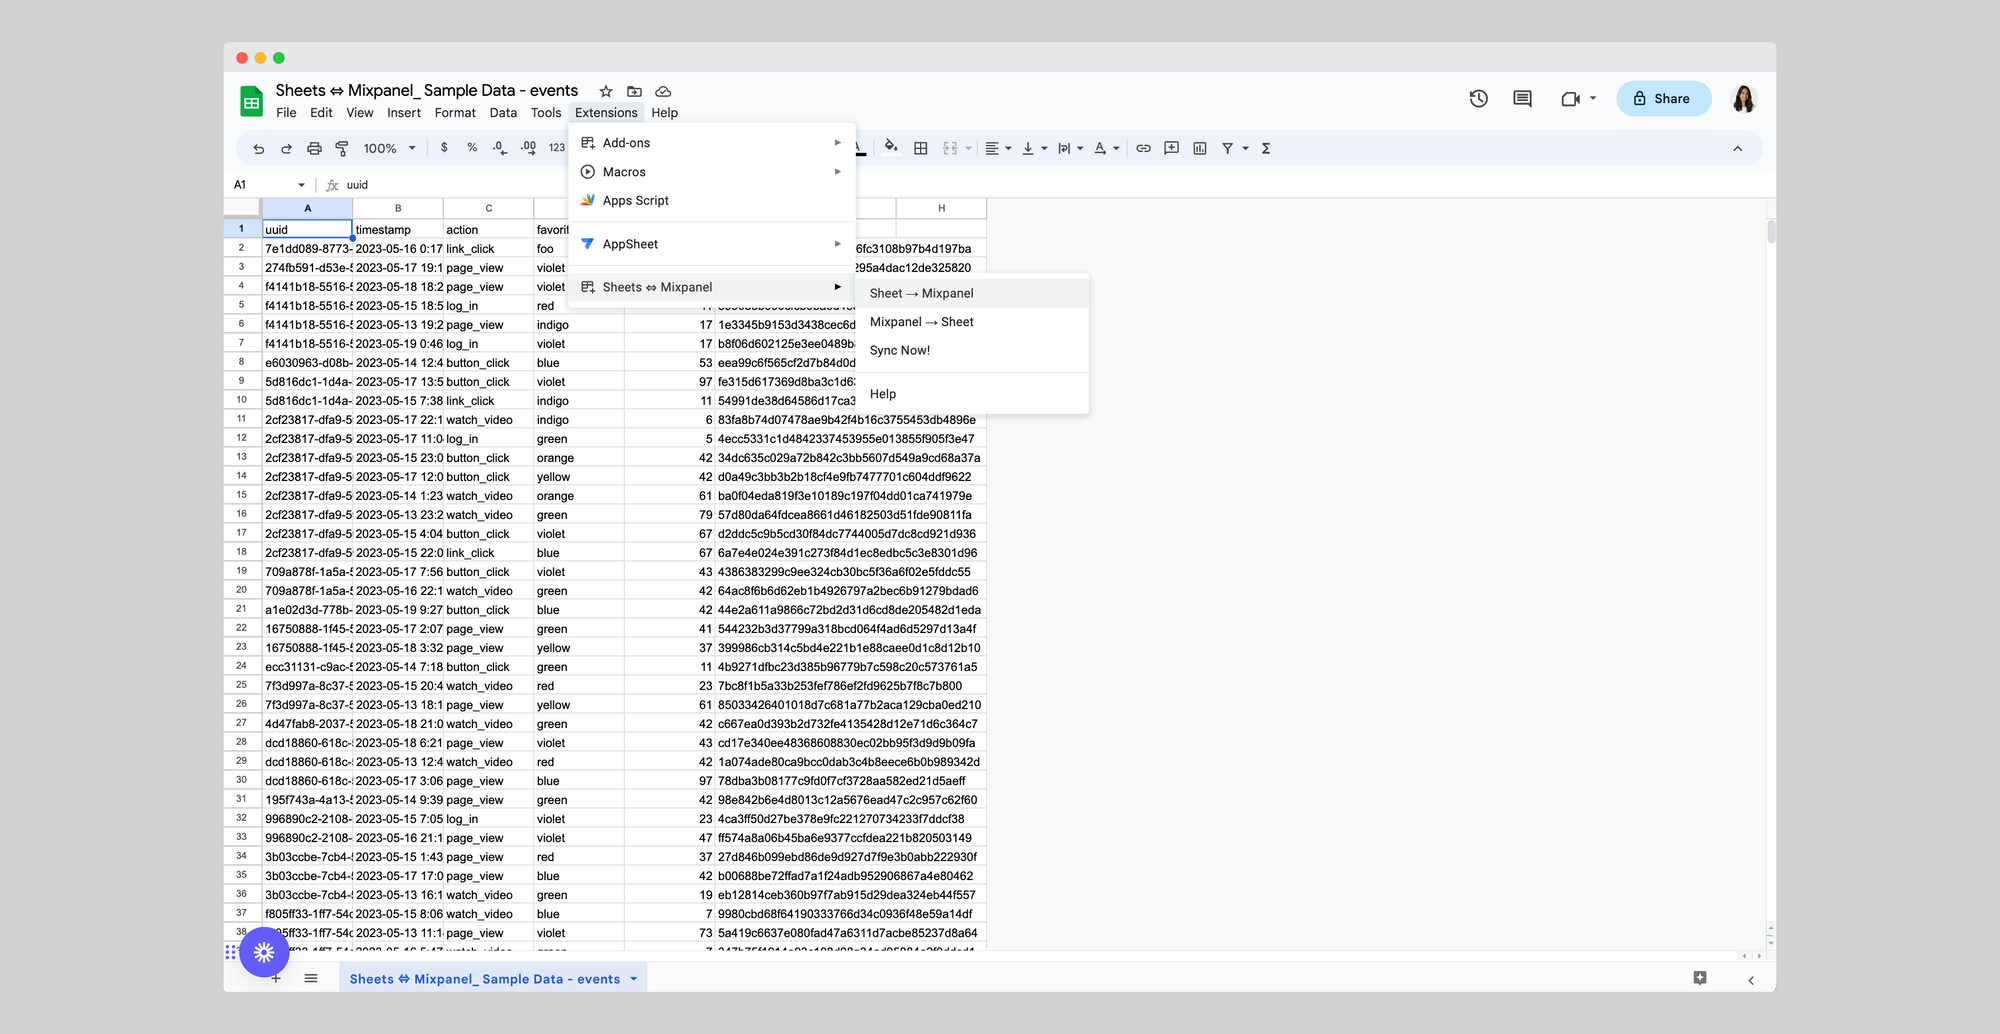The image size is (2000, 1034).
Task: Click the Share button
Action: point(1663,98)
